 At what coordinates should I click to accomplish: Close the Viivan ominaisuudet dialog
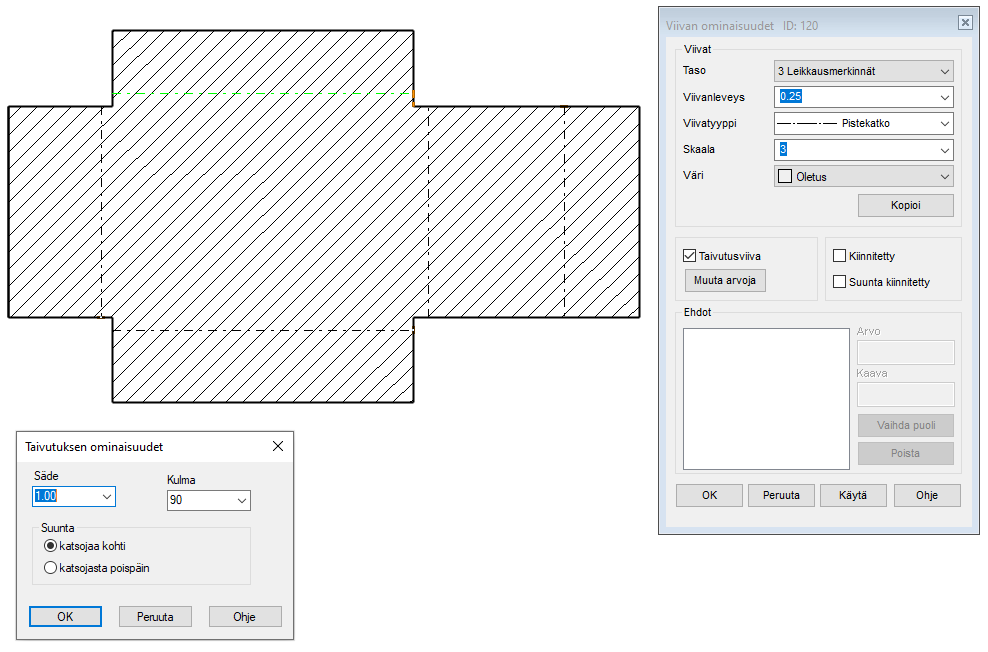tap(964, 23)
